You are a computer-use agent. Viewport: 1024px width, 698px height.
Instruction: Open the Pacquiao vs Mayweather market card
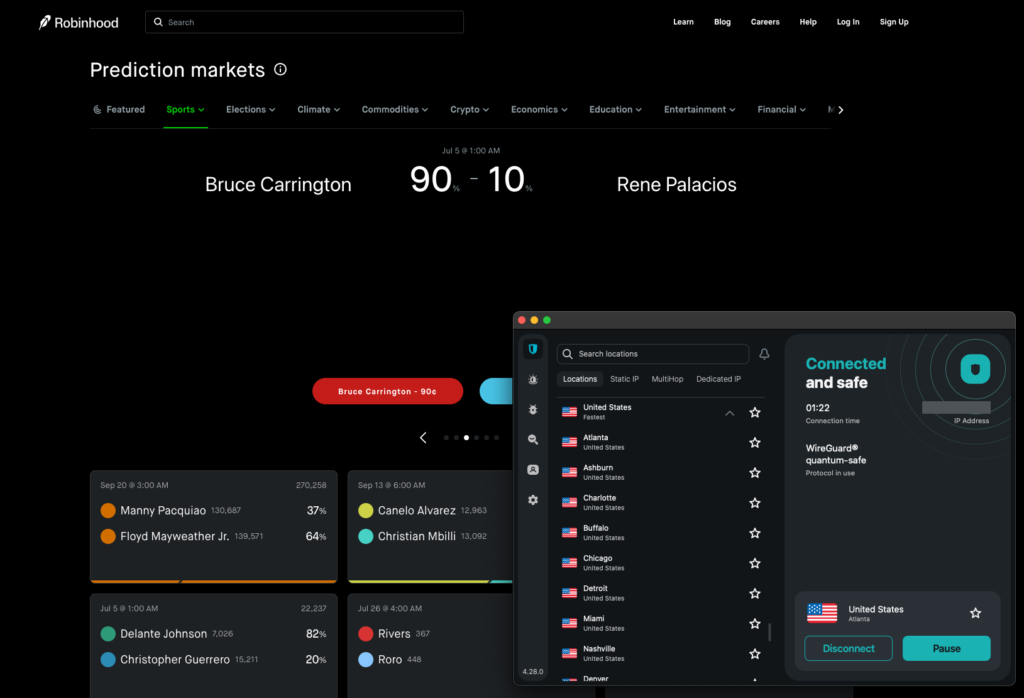(x=214, y=526)
